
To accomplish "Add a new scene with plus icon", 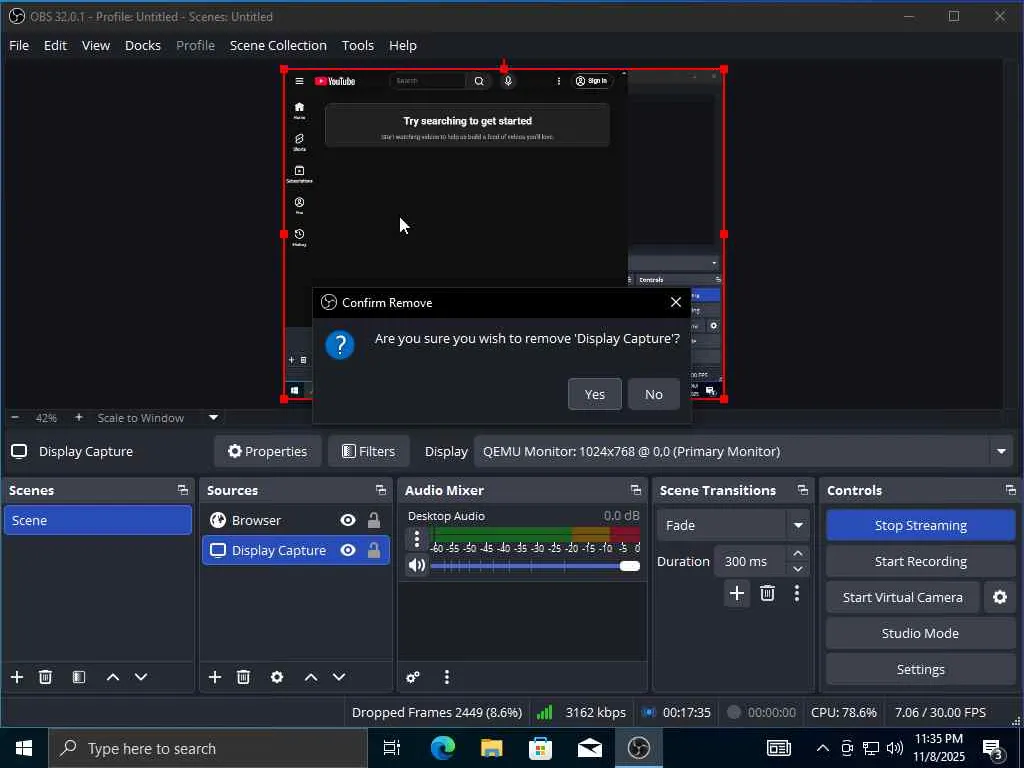I will [x=17, y=677].
